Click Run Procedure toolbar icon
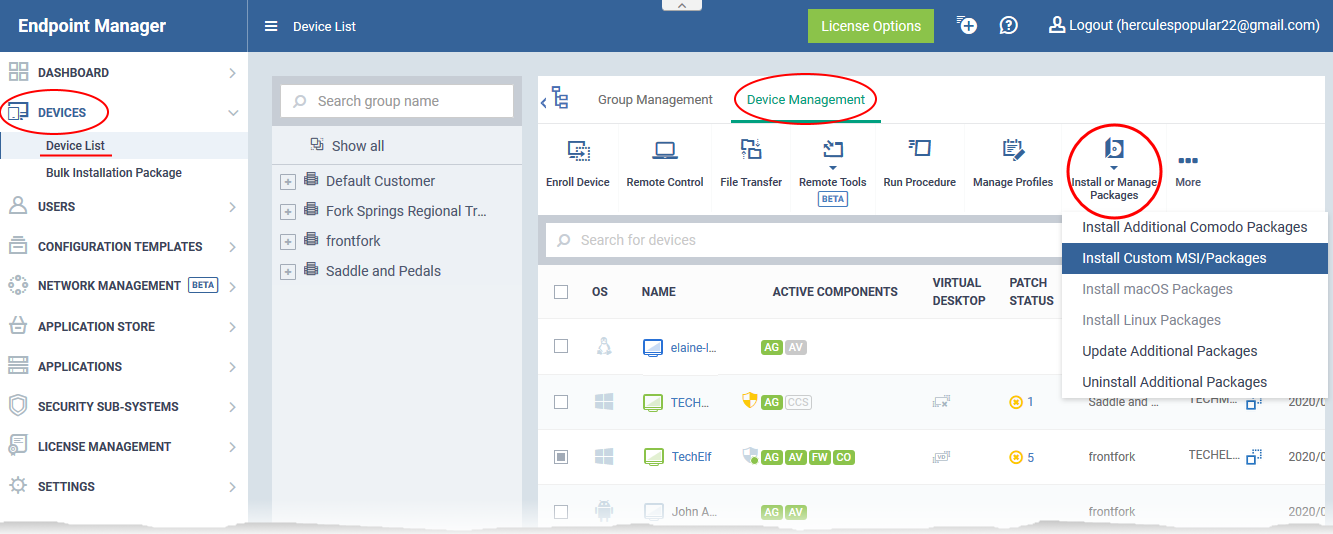Screen dimensions: 1333x534 pyautogui.click(x=919, y=149)
